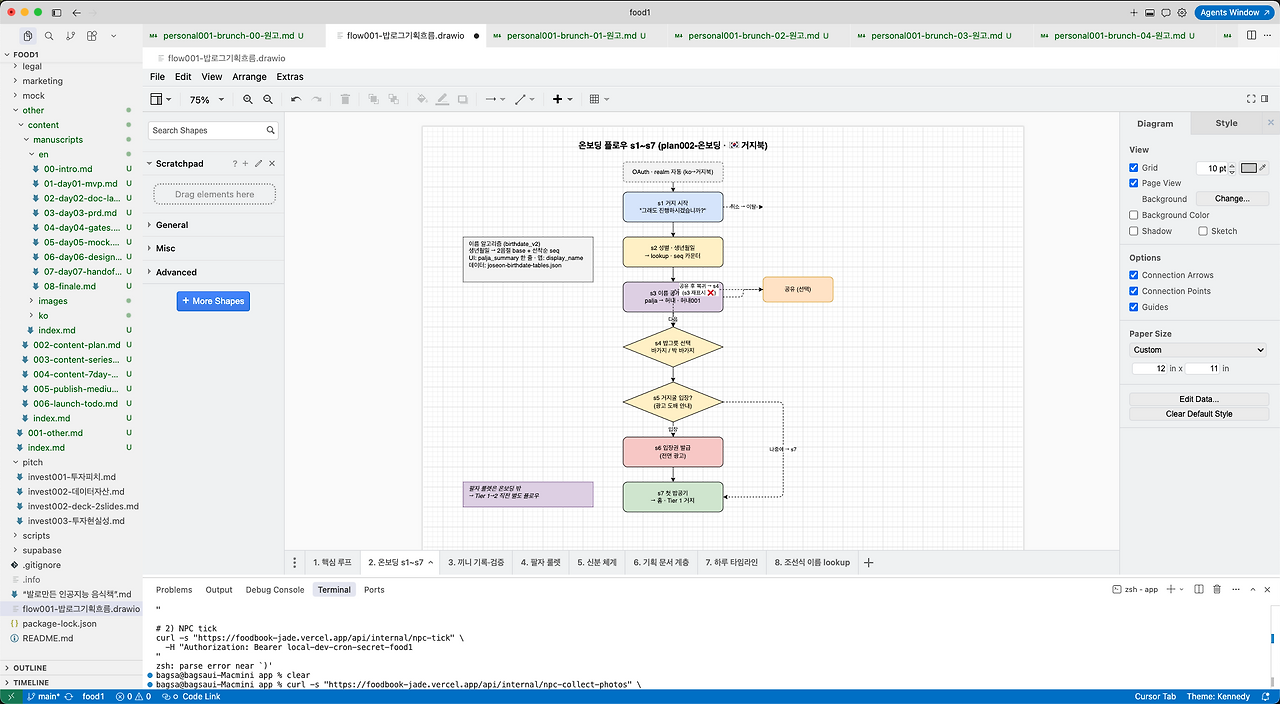The image size is (1280, 704).
Task: Toggle the Guides checkbox
Action: coord(1133,307)
